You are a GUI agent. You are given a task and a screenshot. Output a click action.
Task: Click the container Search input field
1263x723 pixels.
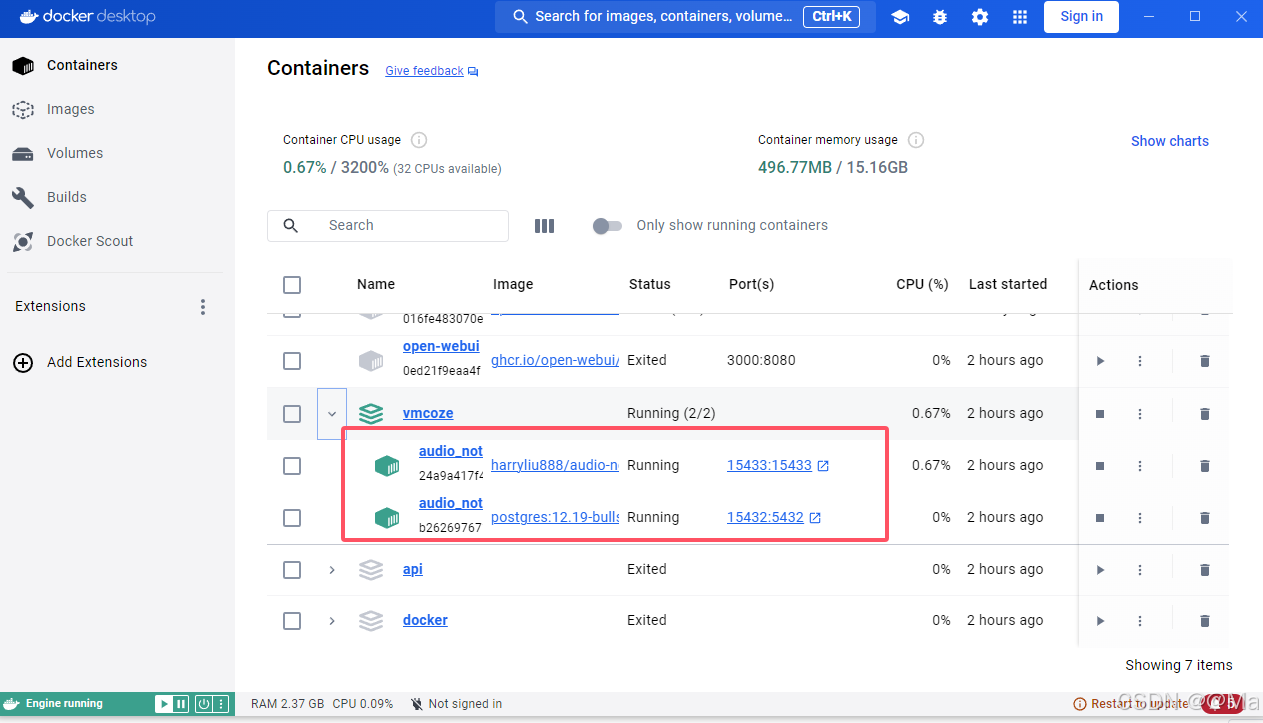(x=388, y=226)
